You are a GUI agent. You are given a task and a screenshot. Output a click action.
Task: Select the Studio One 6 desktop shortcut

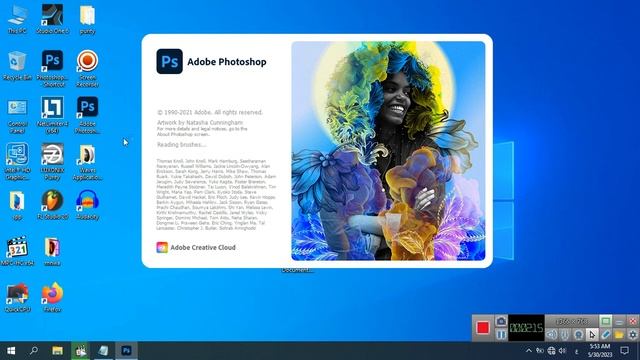click(x=52, y=19)
